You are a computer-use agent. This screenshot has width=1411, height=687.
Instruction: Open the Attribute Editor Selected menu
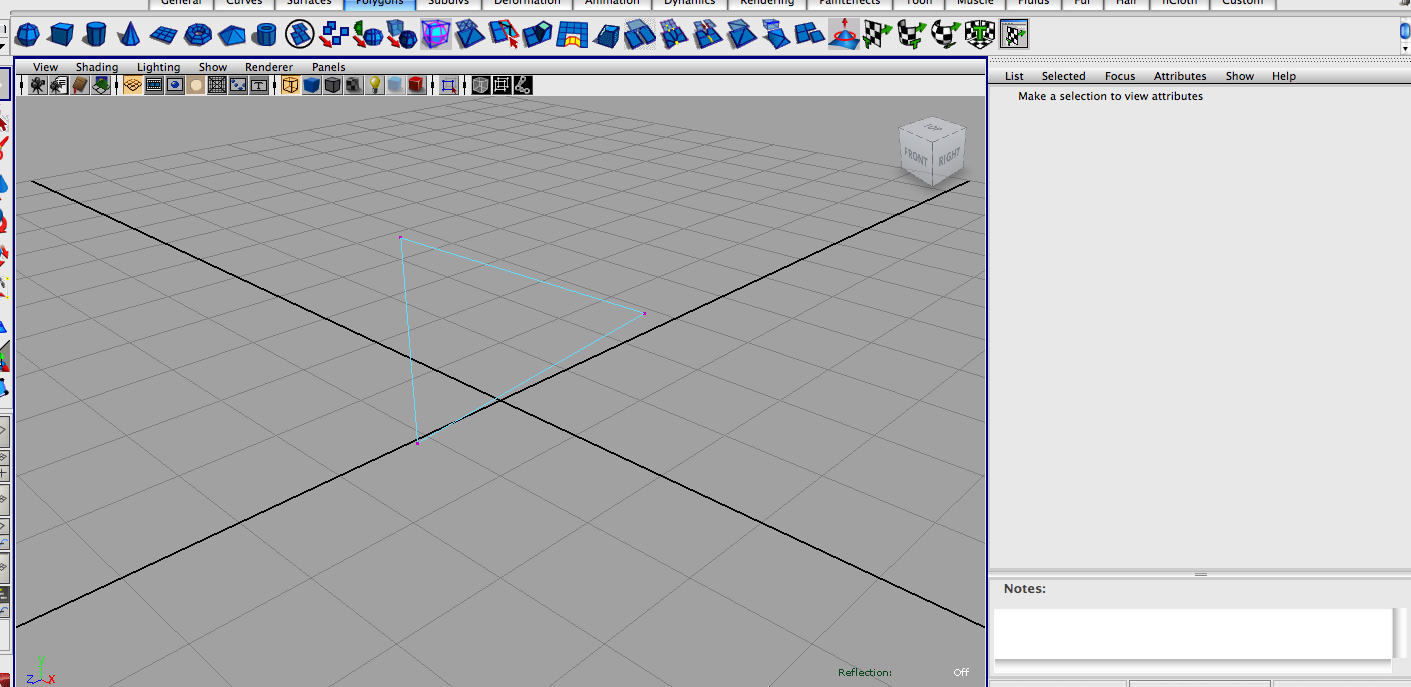click(x=1063, y=76)
